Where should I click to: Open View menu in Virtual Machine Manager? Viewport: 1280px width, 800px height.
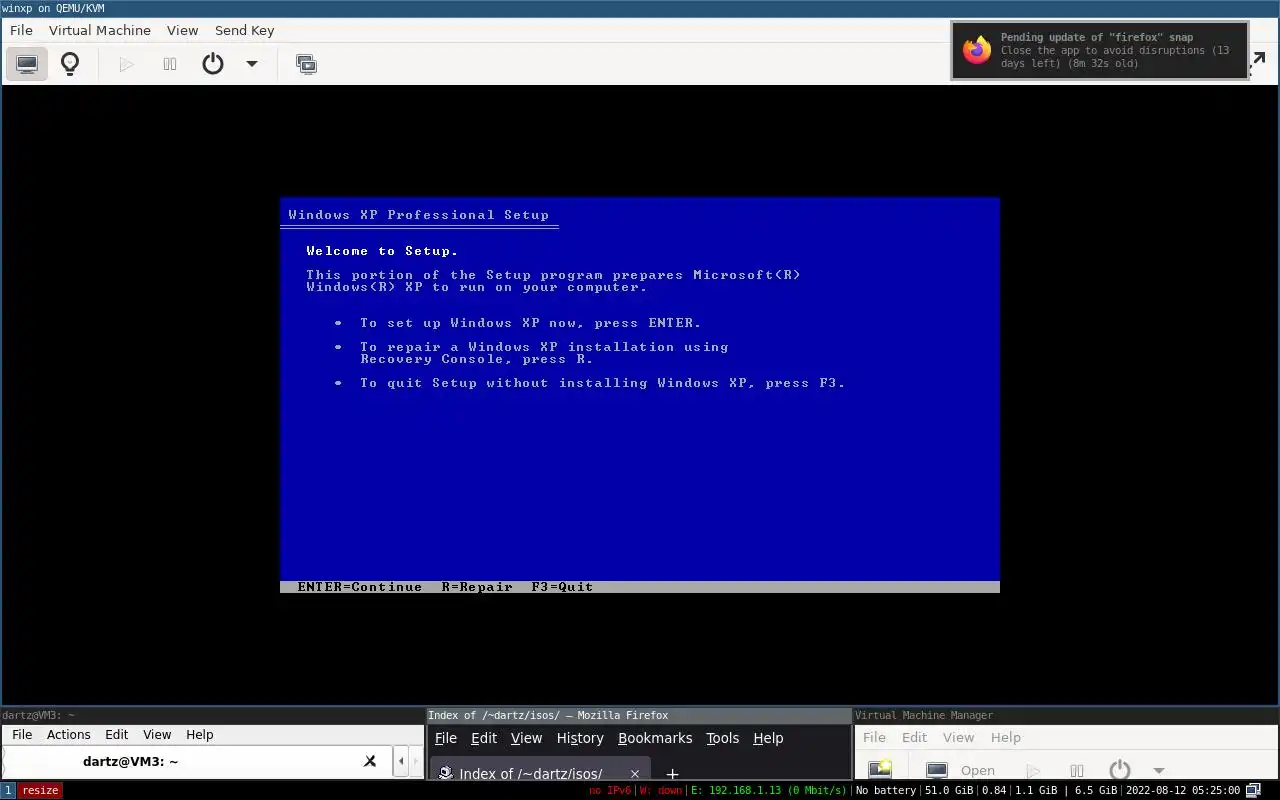(x=958, y=737)
